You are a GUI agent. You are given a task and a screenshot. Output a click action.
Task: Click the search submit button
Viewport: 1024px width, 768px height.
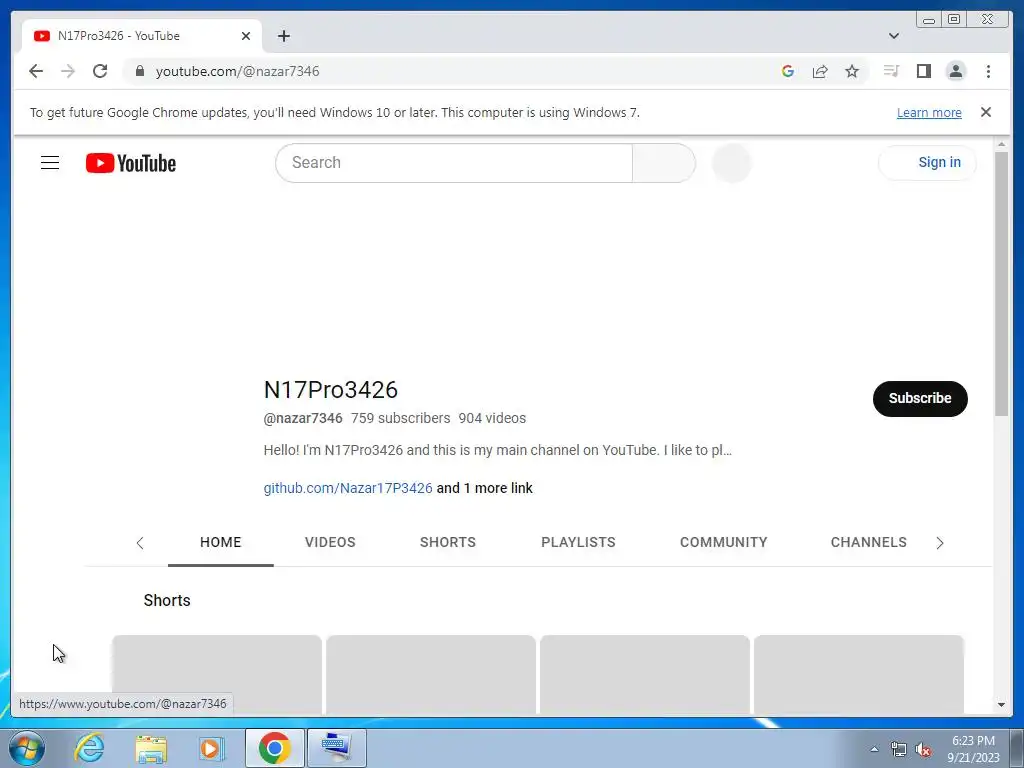664,163
